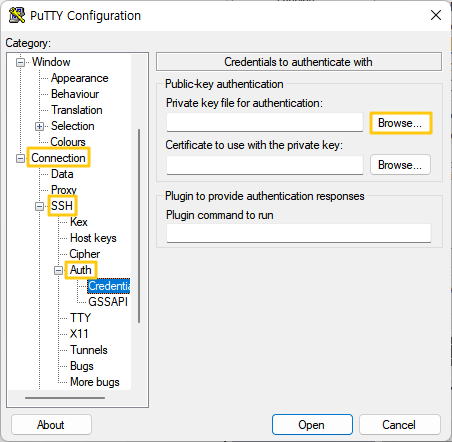Click the 'Category:' label
The image size is (452, 442).
pos(28,43)
